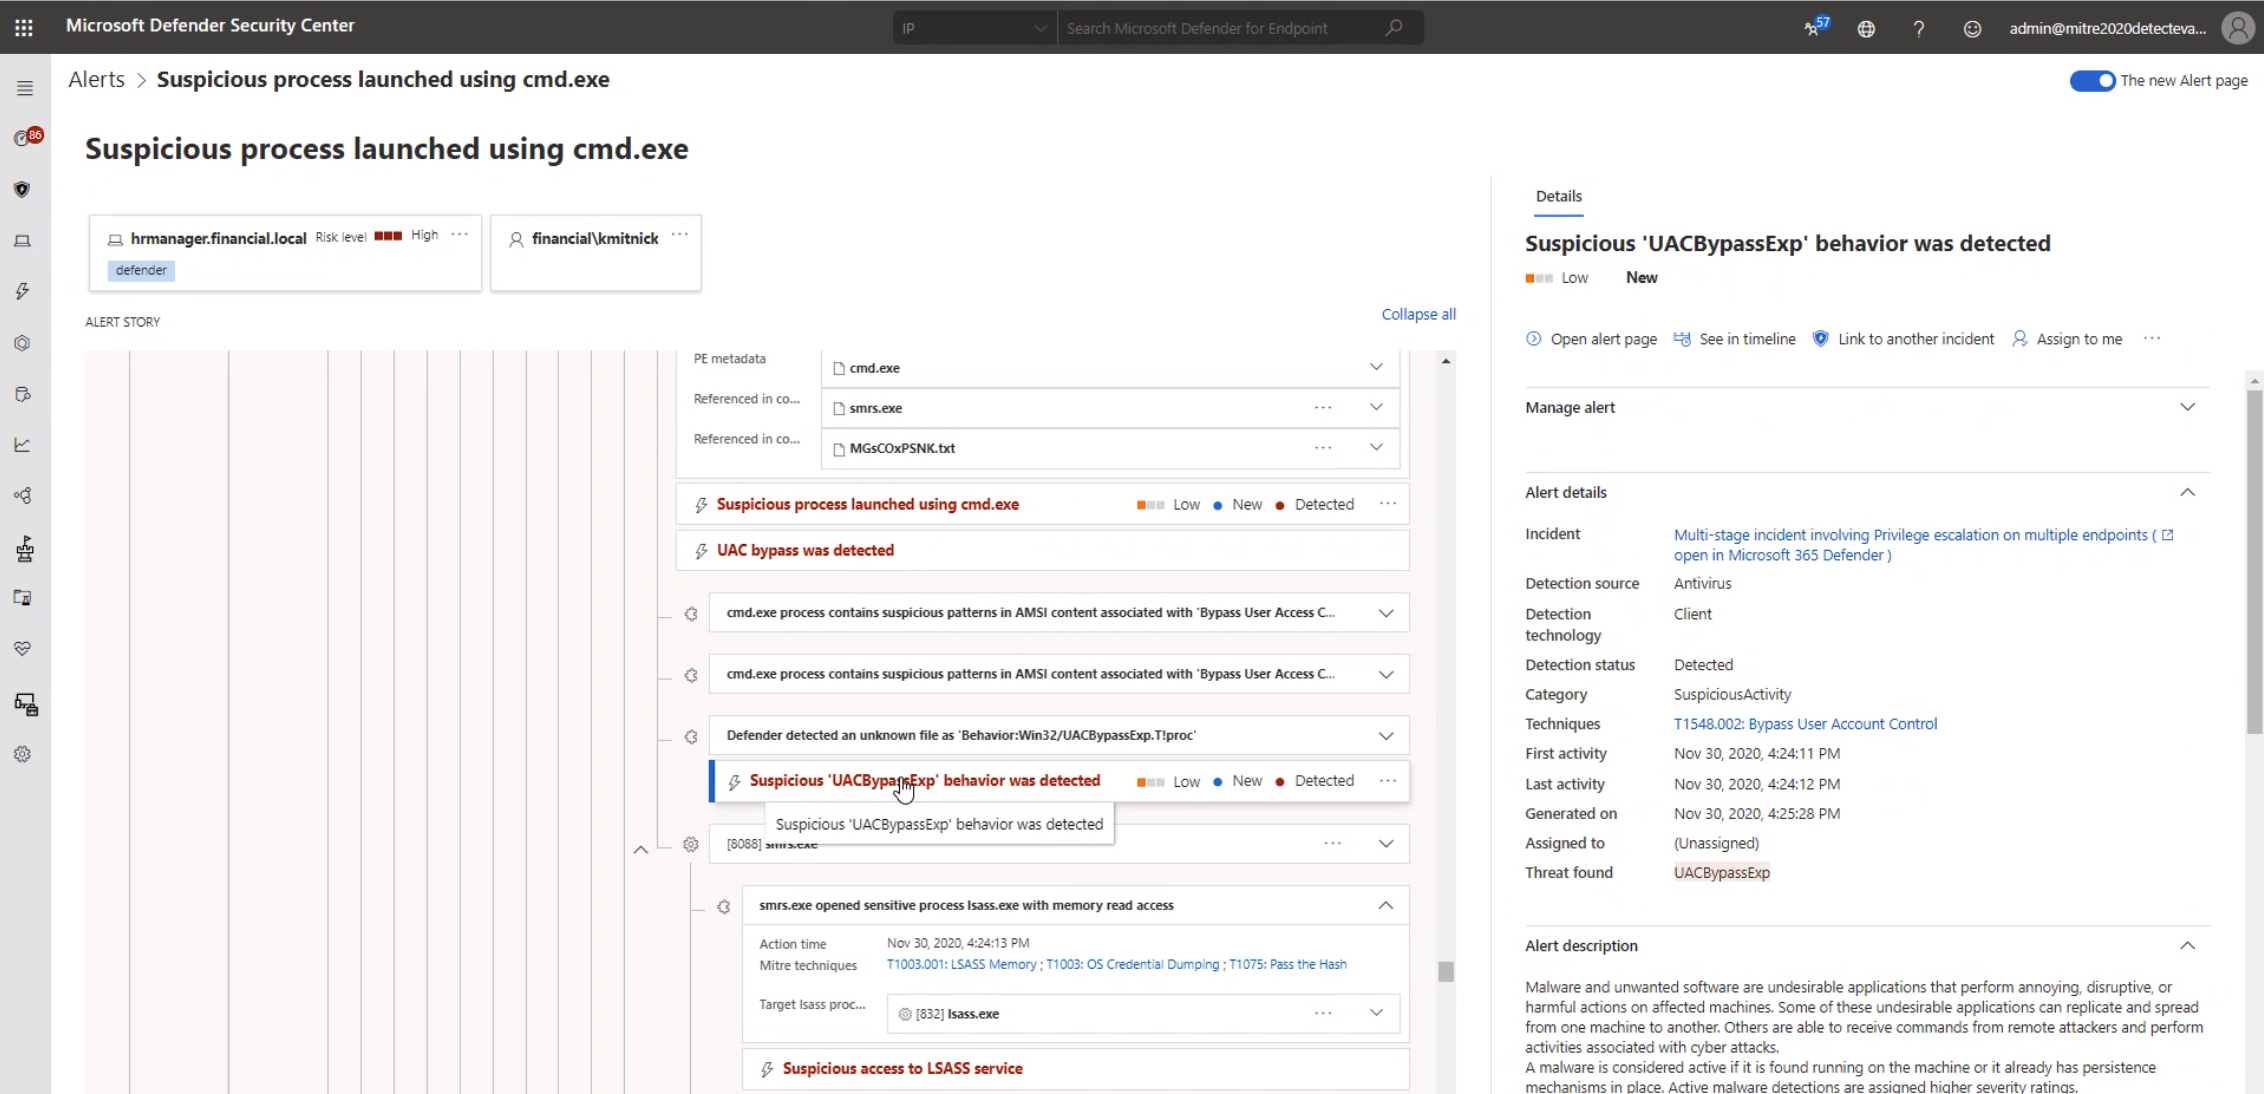
Task: Expand the MGsCOxPSNK.txt file row
Action: pos(1376,448)
